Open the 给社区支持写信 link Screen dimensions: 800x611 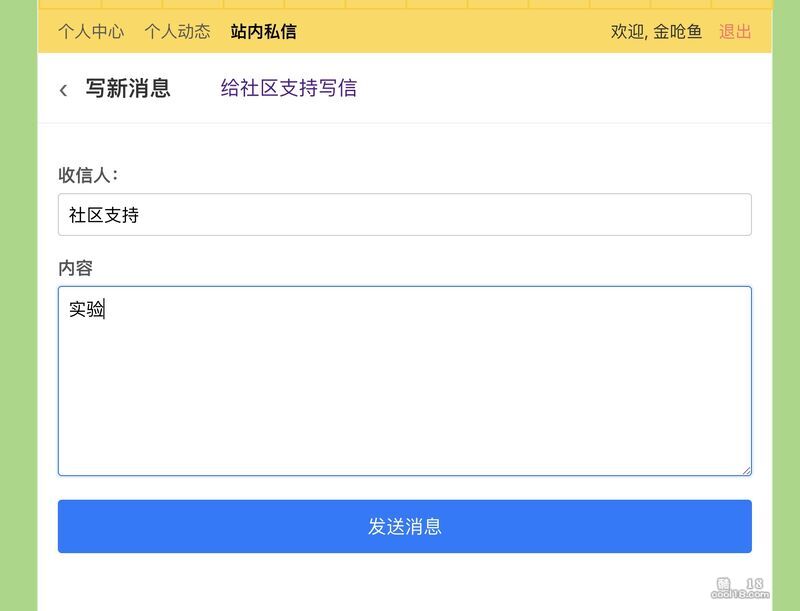pos(288,88)
